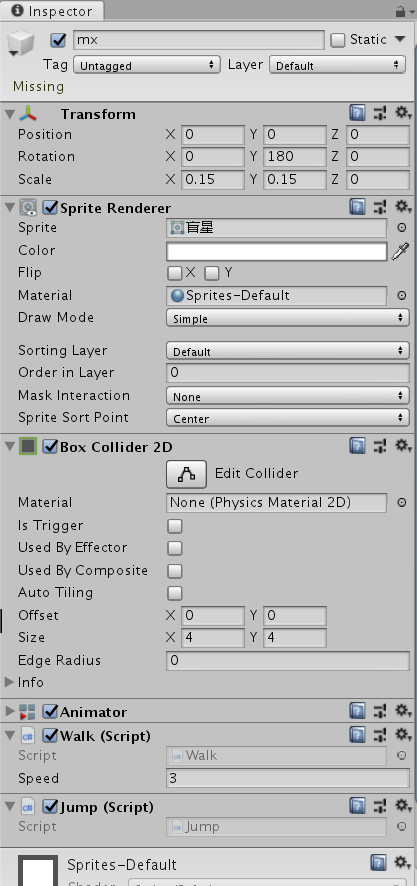Open Animator component gear menu

402,711
